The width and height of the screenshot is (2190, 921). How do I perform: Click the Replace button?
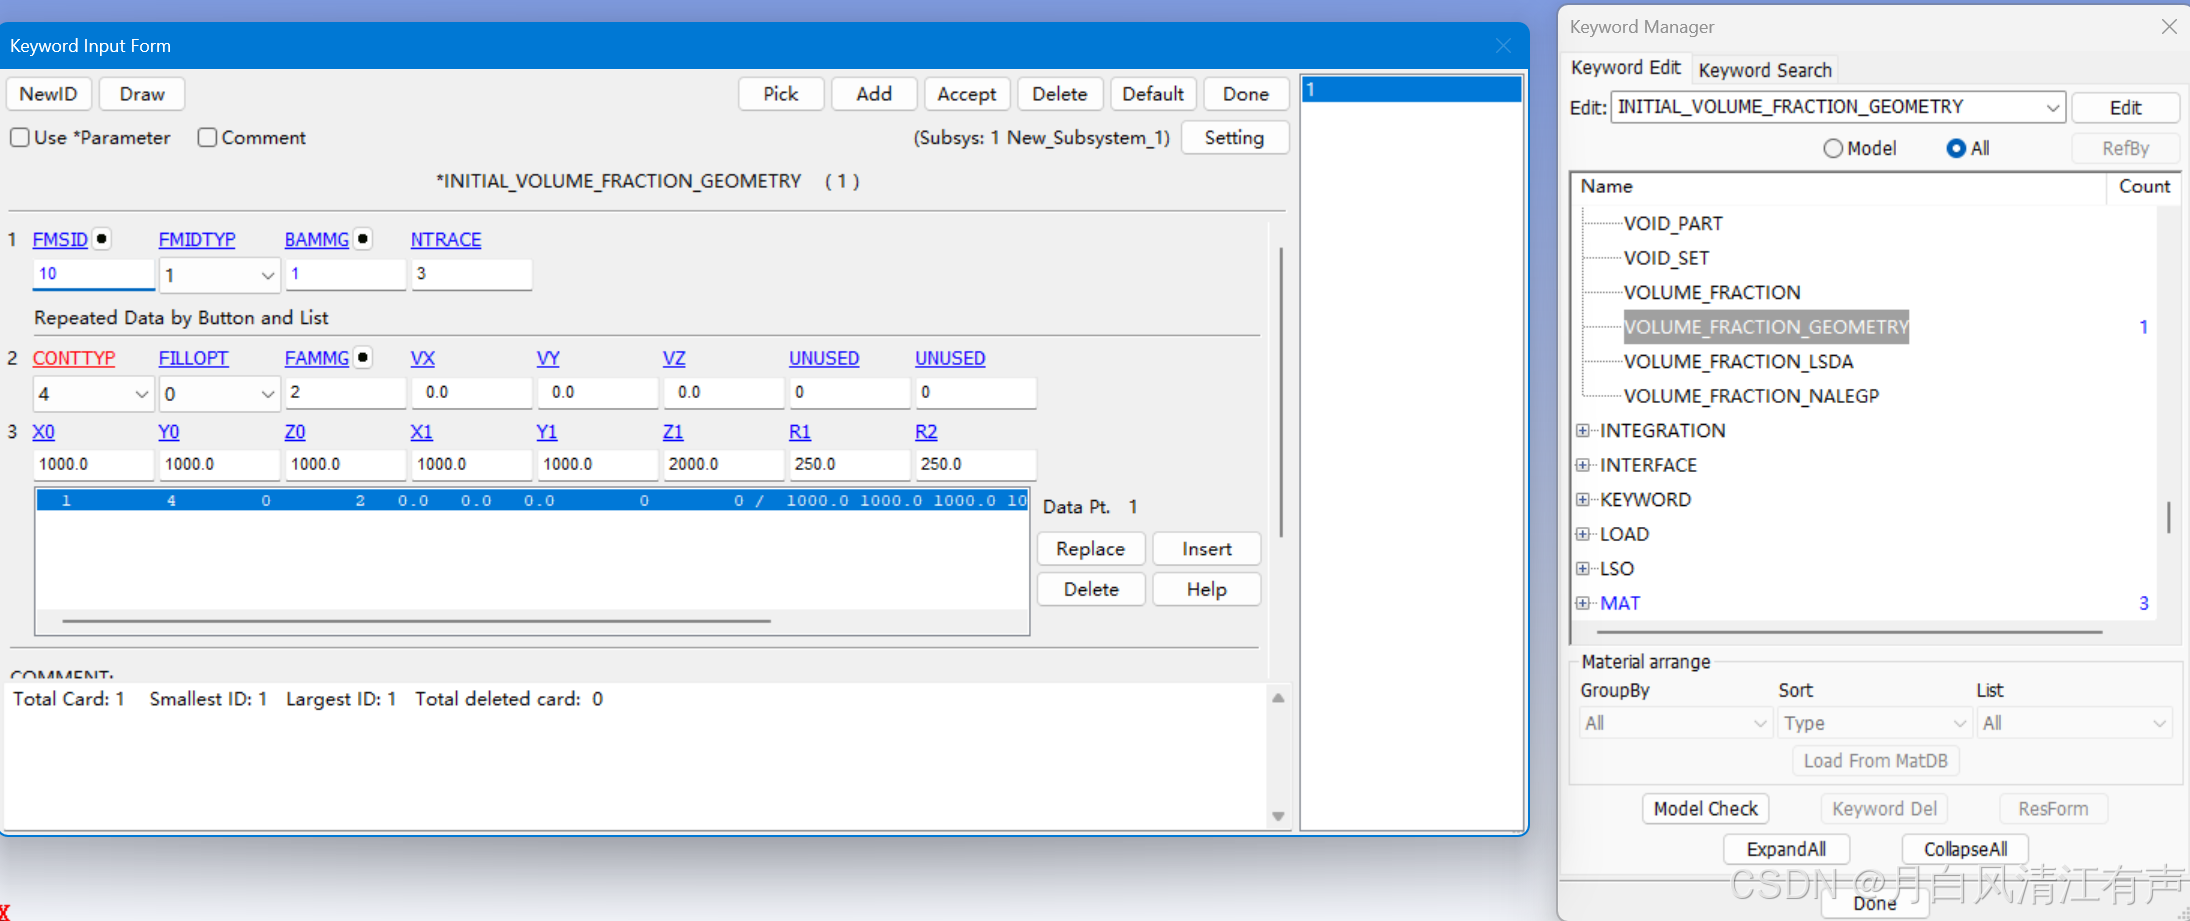1091,549
